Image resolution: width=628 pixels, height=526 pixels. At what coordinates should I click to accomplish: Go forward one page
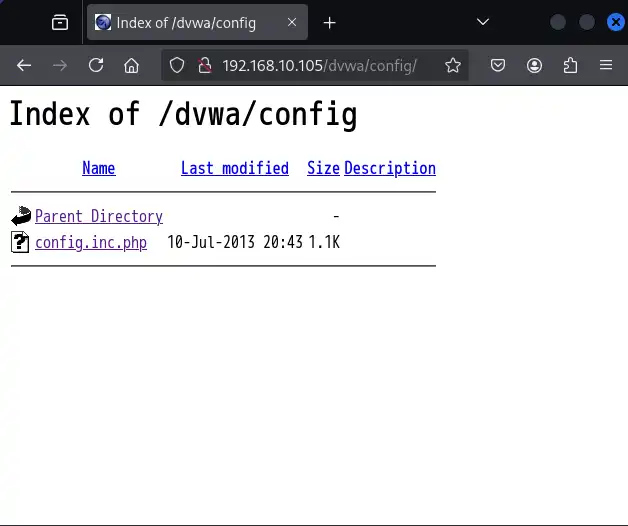tap(60, 65)
